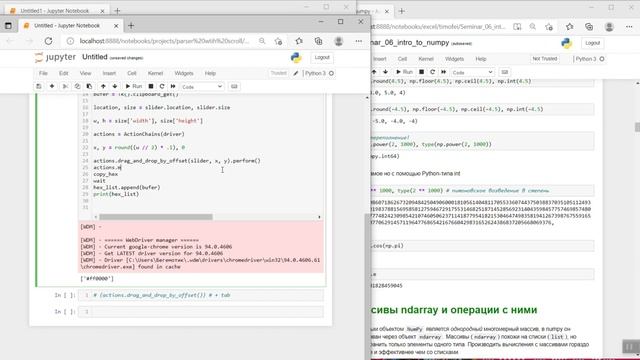640x360 pixels.
Task: Restart kernel in the numpy notebook toolbar
Action: (433, 72)
